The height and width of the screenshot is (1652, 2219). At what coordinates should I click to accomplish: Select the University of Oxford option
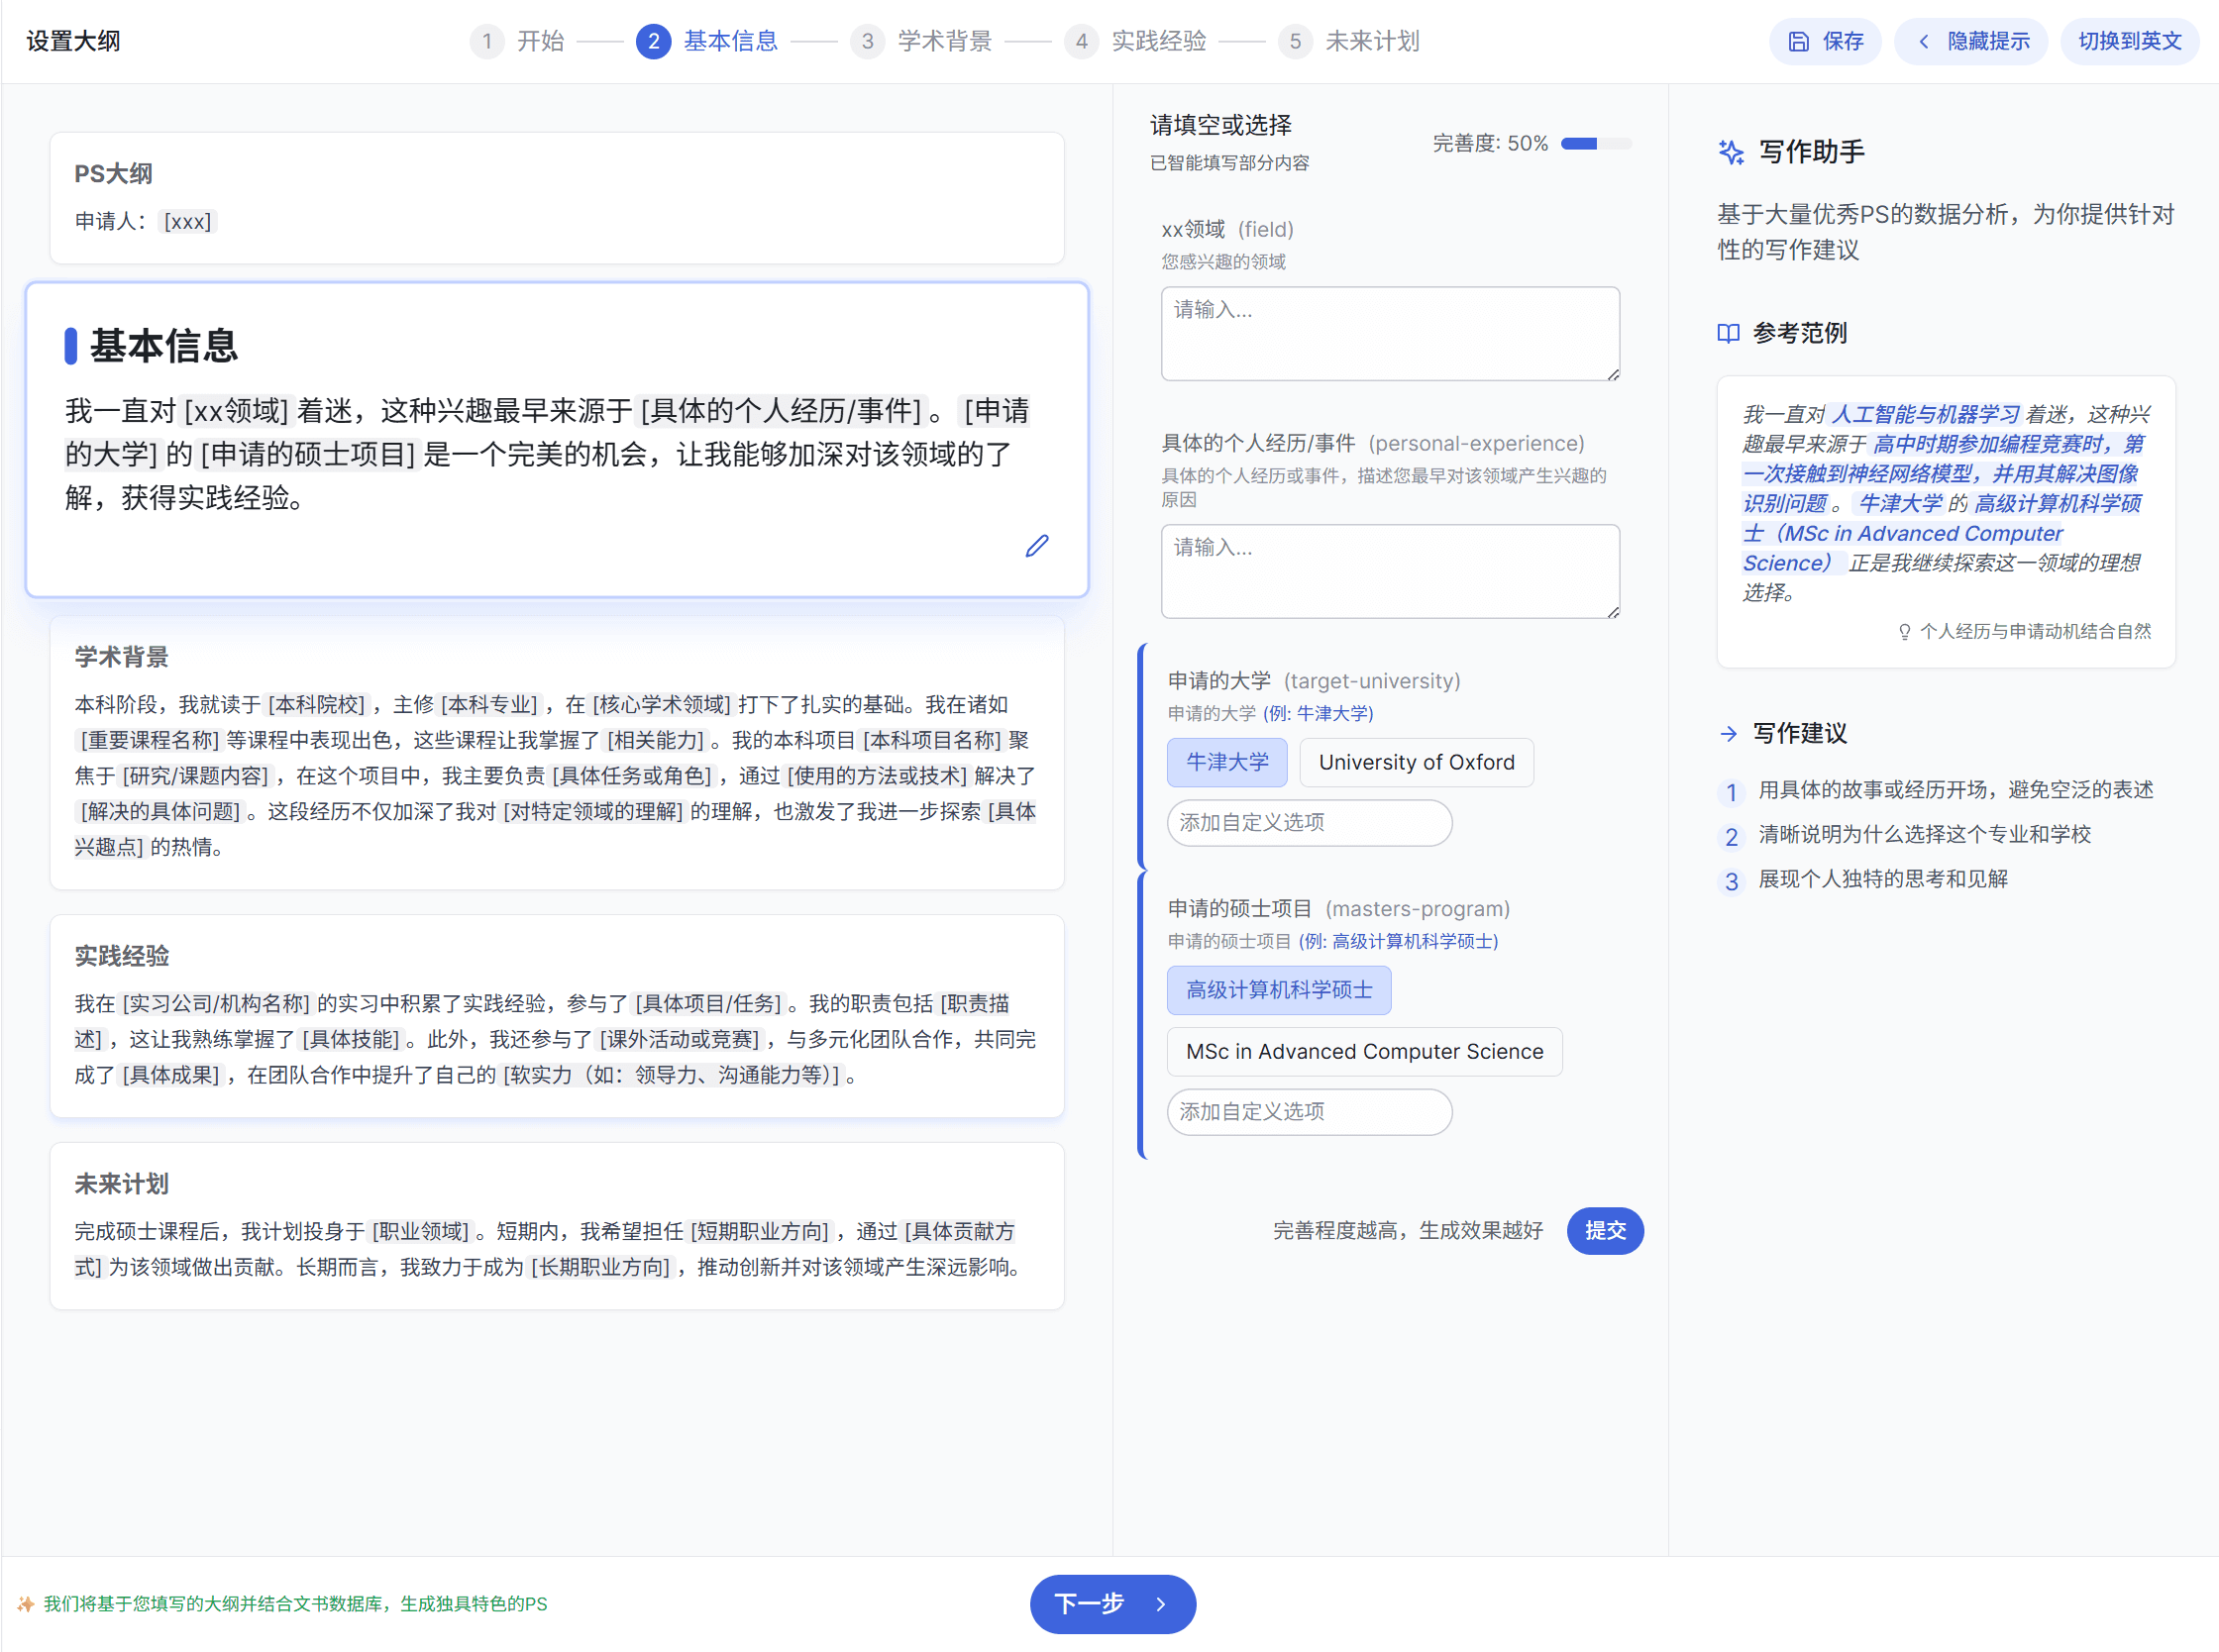[x=1415, y=762]
